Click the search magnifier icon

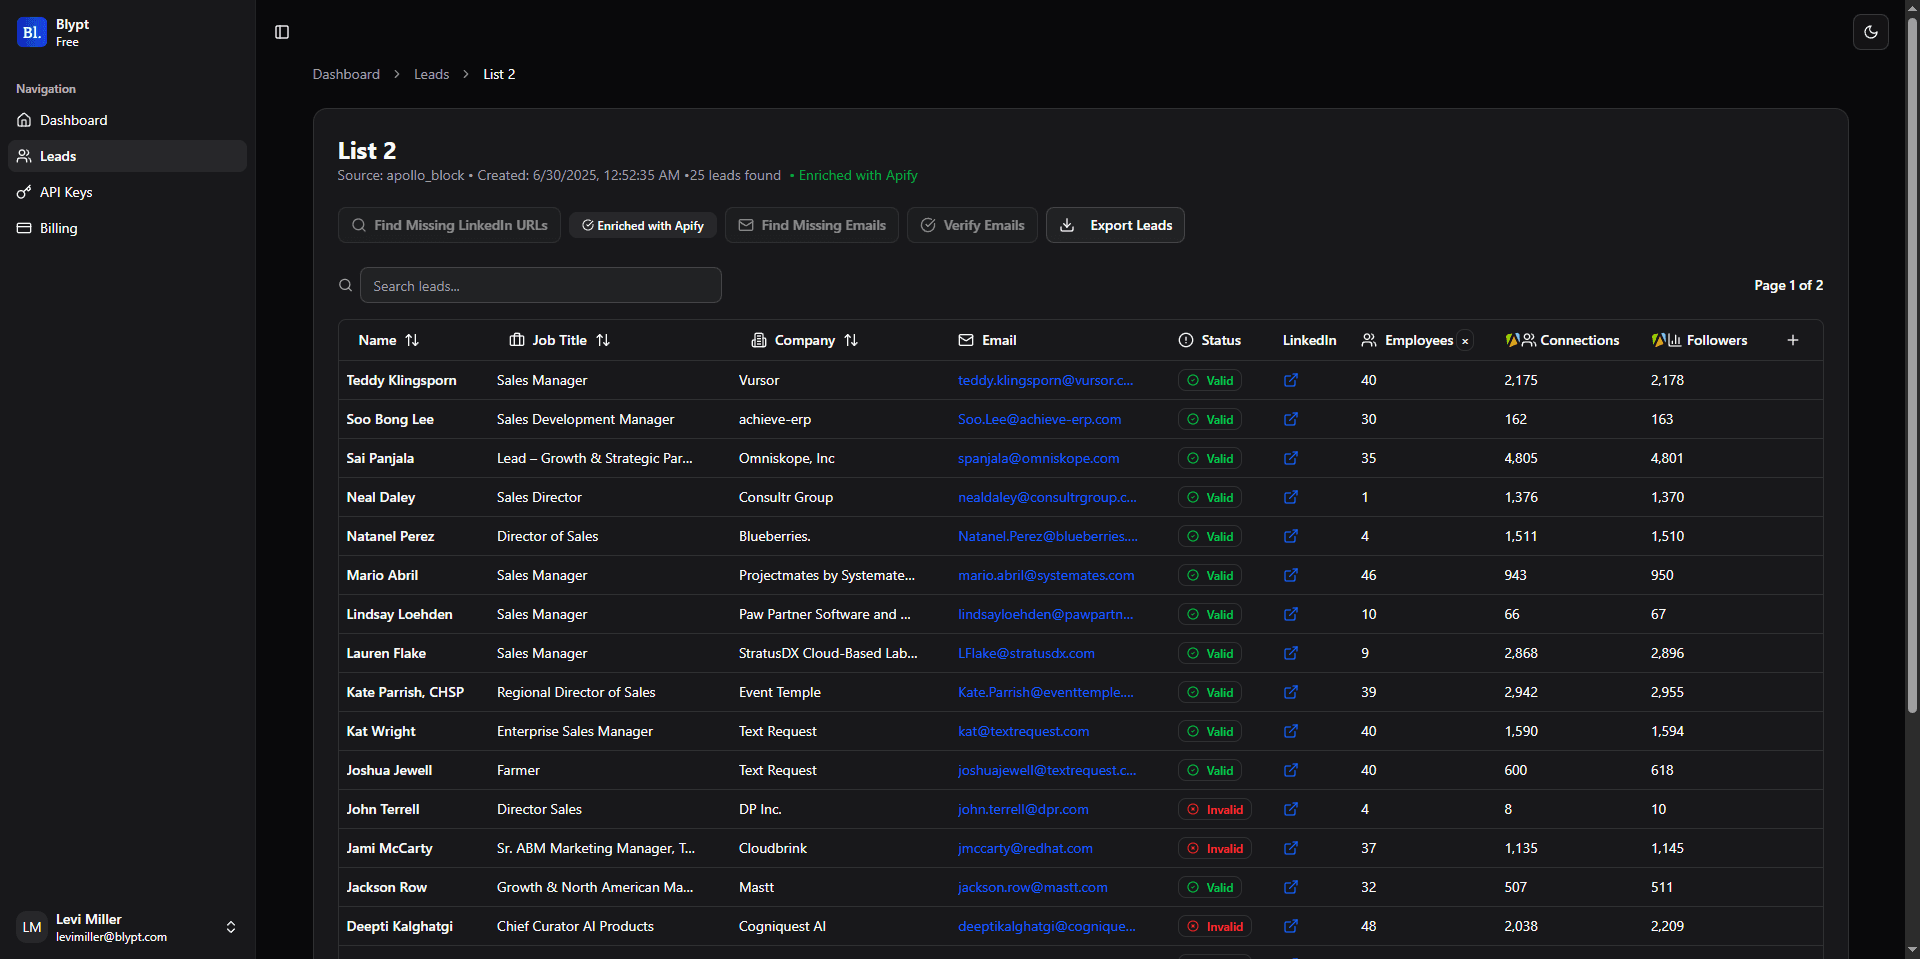[345, 285]
